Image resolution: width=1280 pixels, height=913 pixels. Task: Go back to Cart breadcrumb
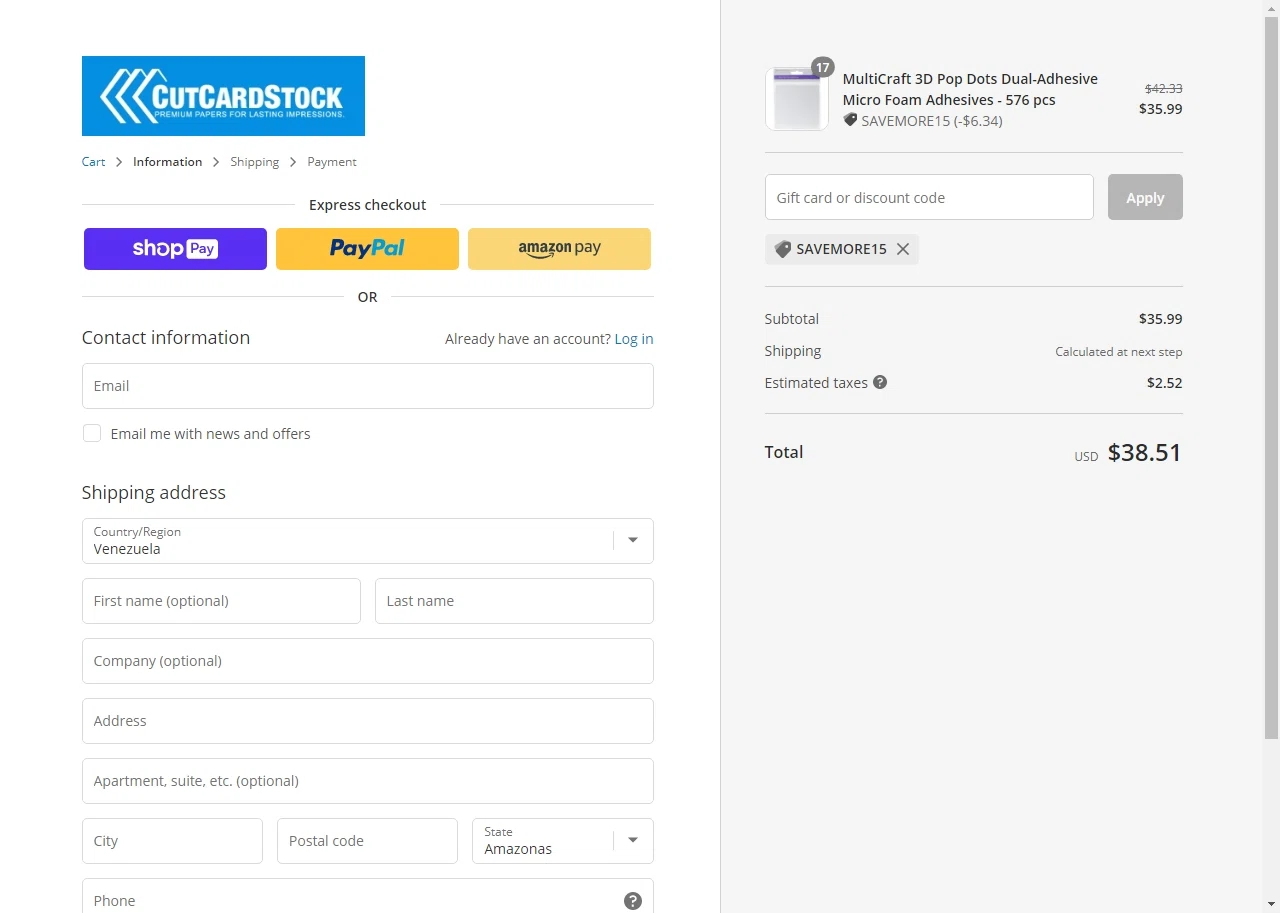[93, 162]
